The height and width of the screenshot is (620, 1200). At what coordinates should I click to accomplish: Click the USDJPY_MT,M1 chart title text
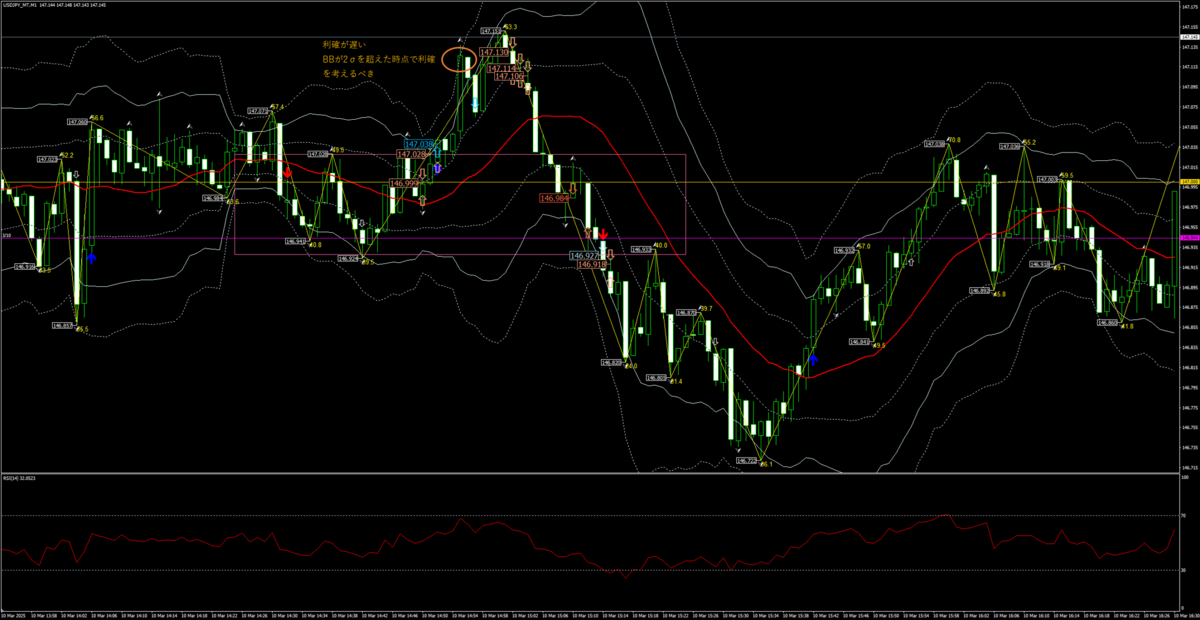(x=21, y=5)
